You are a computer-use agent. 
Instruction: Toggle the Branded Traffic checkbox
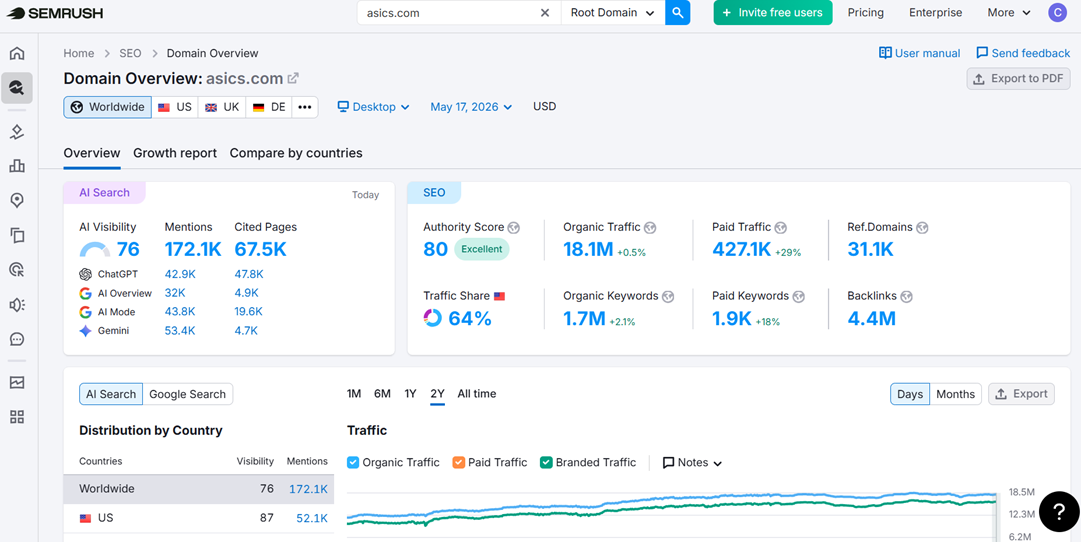[x=546, y=462]
